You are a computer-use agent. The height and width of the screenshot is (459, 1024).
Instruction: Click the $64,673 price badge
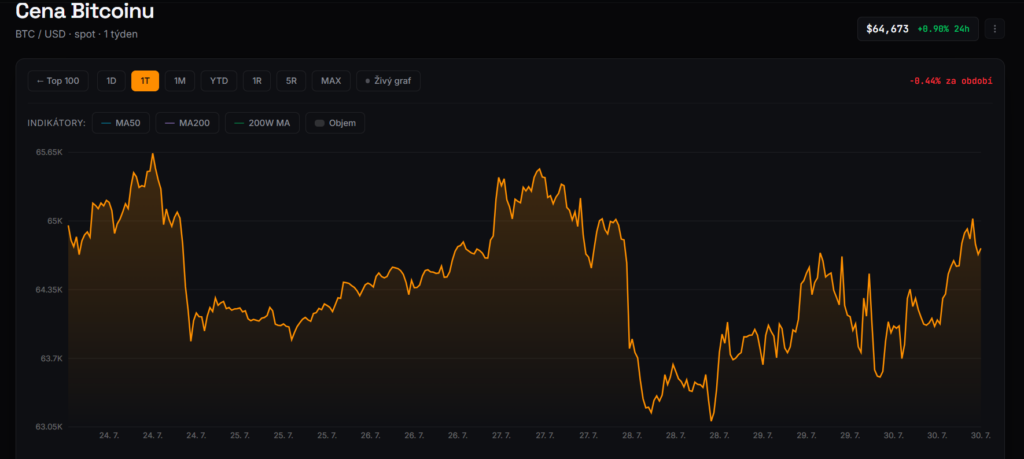coord(918,29)
